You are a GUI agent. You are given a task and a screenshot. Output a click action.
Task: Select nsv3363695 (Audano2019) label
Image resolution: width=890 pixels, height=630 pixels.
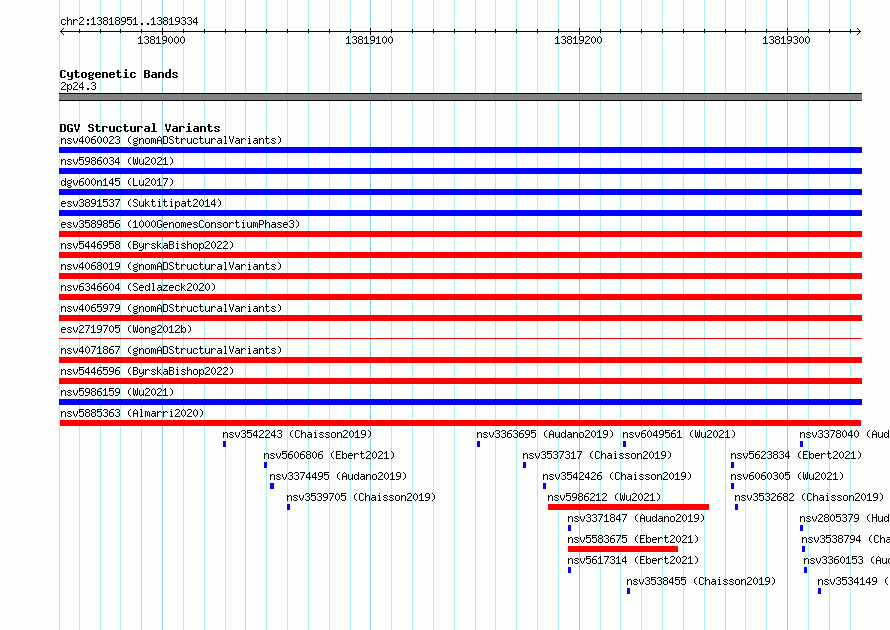point(545,434)
